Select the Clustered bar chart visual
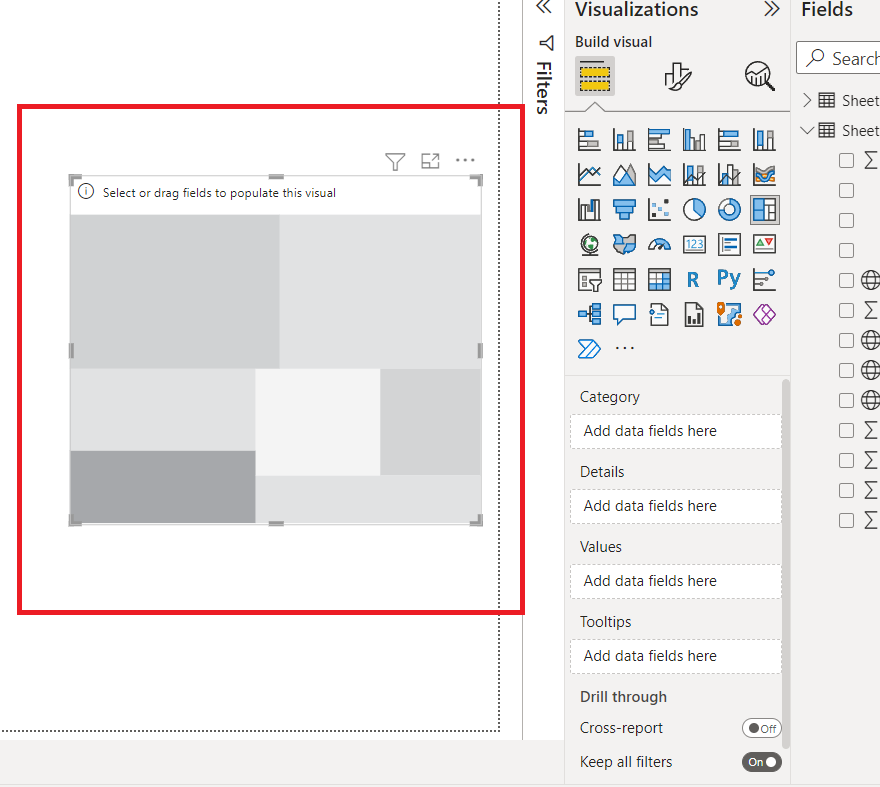 (659, 140)
